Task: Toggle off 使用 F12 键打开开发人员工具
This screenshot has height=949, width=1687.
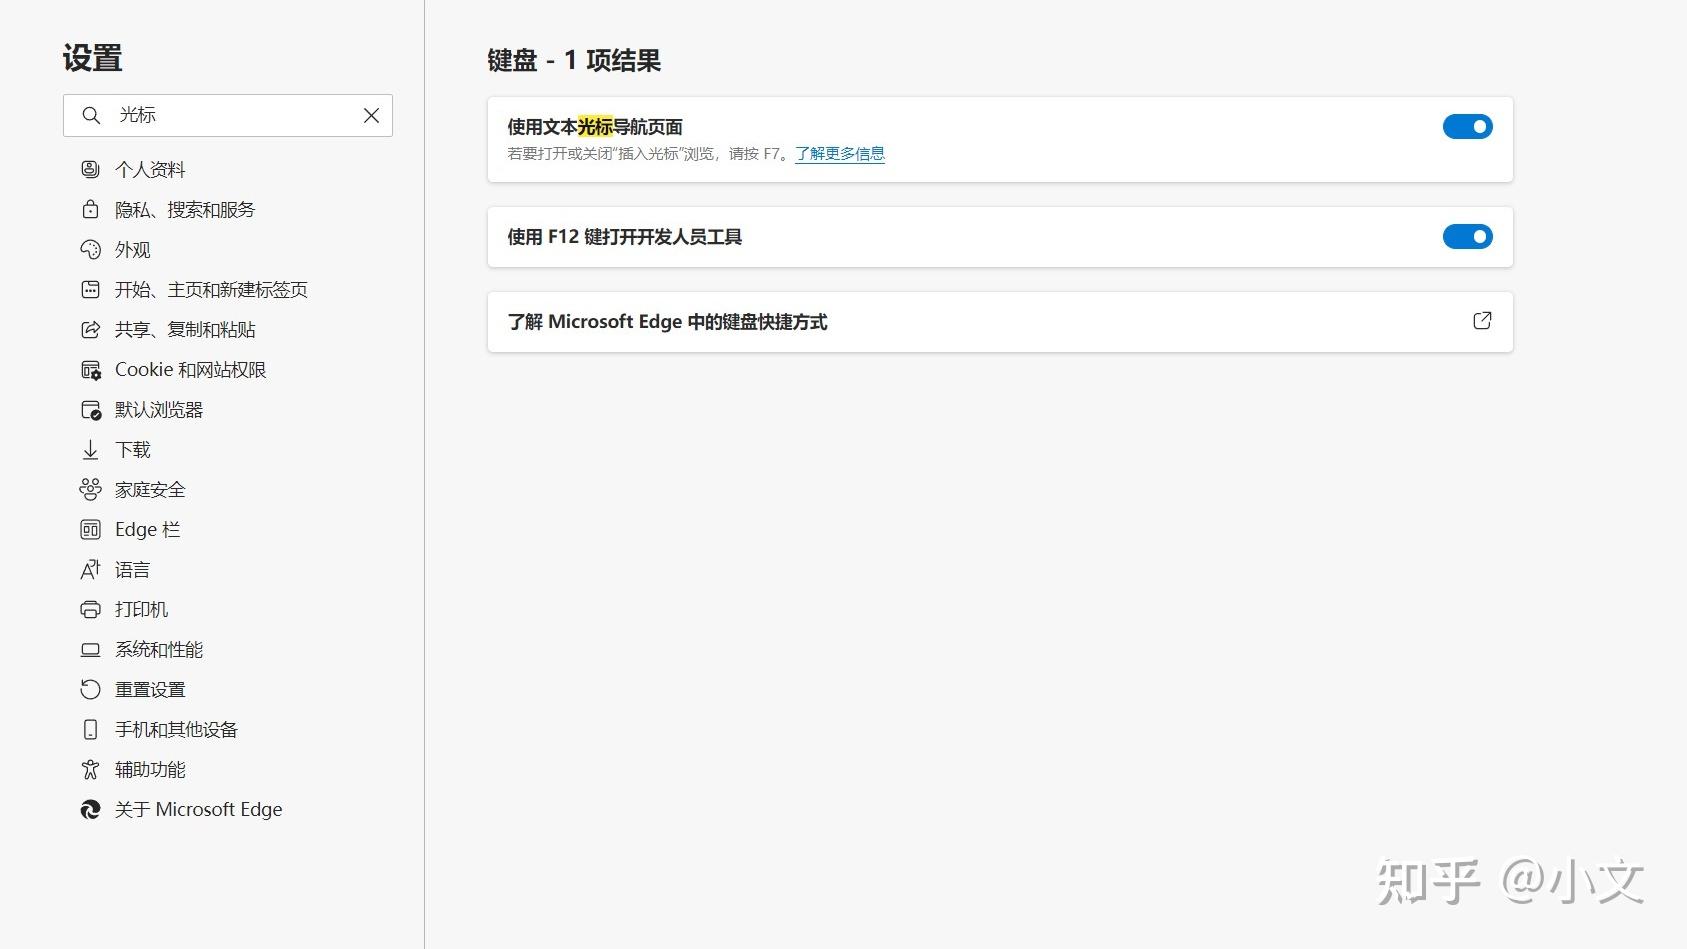Action: [x=1467, y=237]
